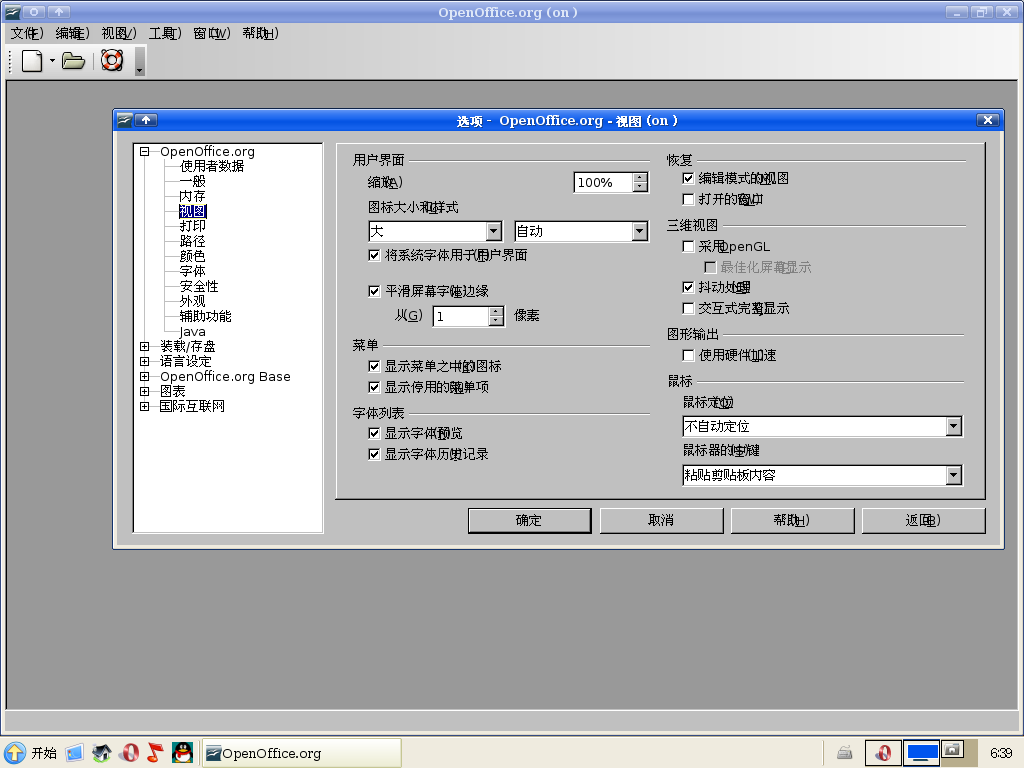This screenshot has width=1024, height=768.
Task: Click the printer icon in the system tray
Action: (x=844, y=753)
